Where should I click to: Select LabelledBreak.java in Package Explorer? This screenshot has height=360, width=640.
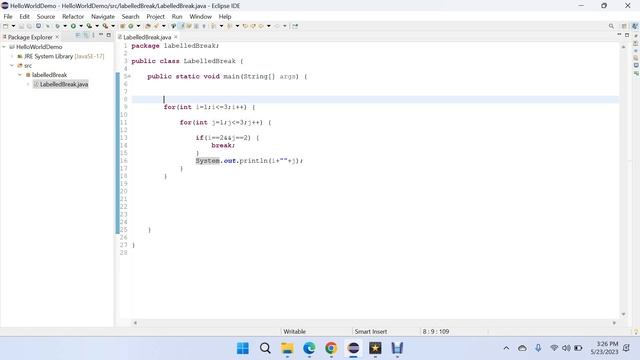click(60, 84)
